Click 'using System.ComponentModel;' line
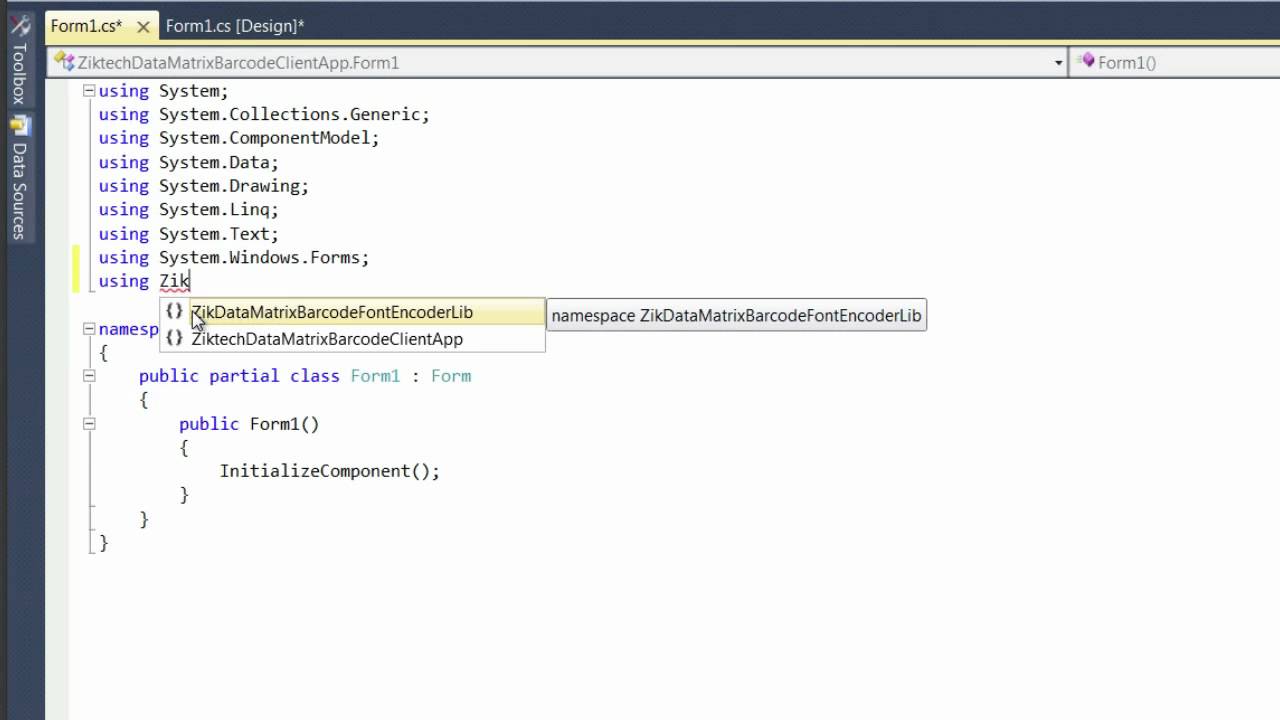Image resolution: width=1280 pixels, height=720 pixels. pos(239,138)
